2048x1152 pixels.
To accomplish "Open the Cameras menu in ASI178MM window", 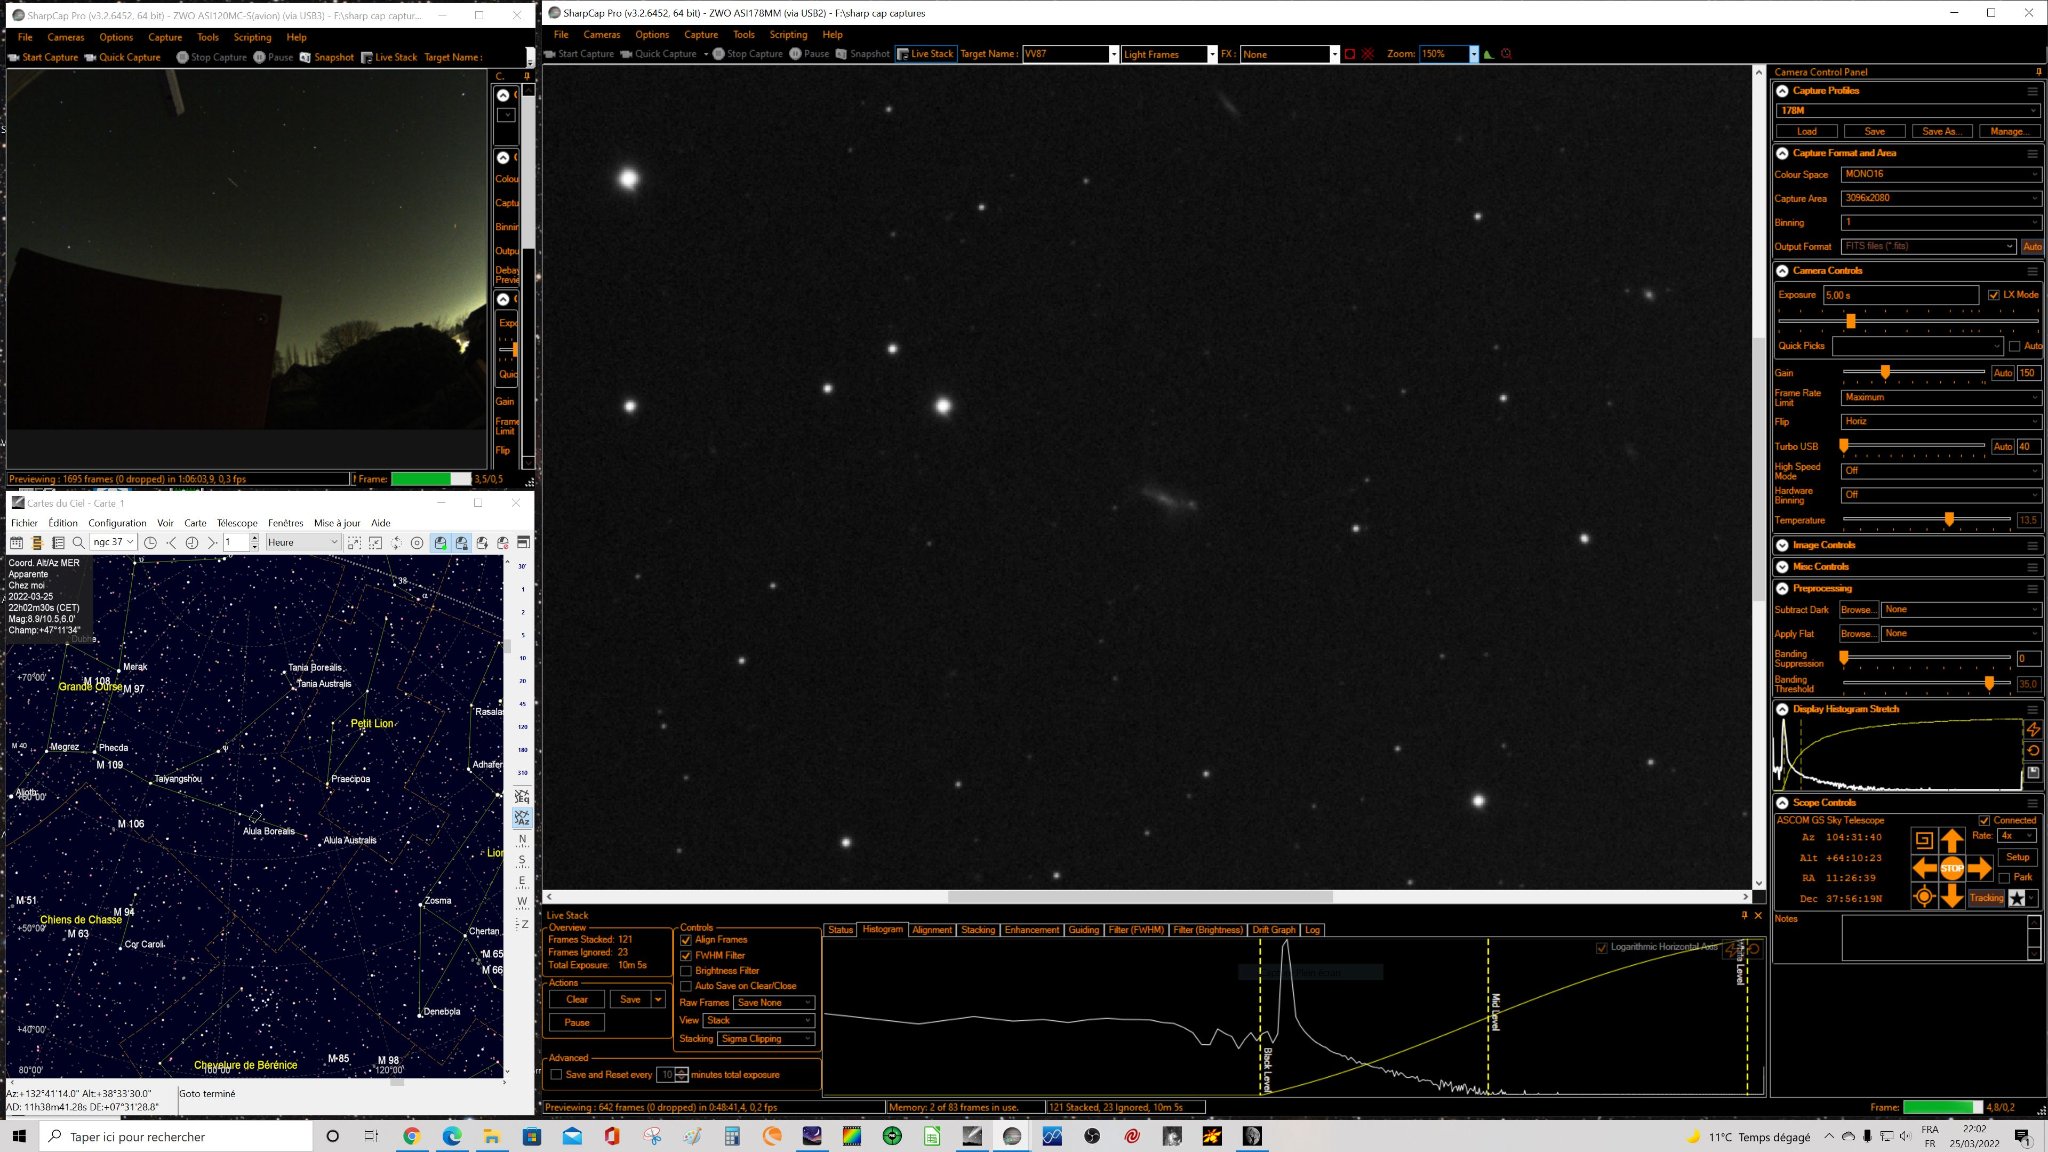I will 602,34.
